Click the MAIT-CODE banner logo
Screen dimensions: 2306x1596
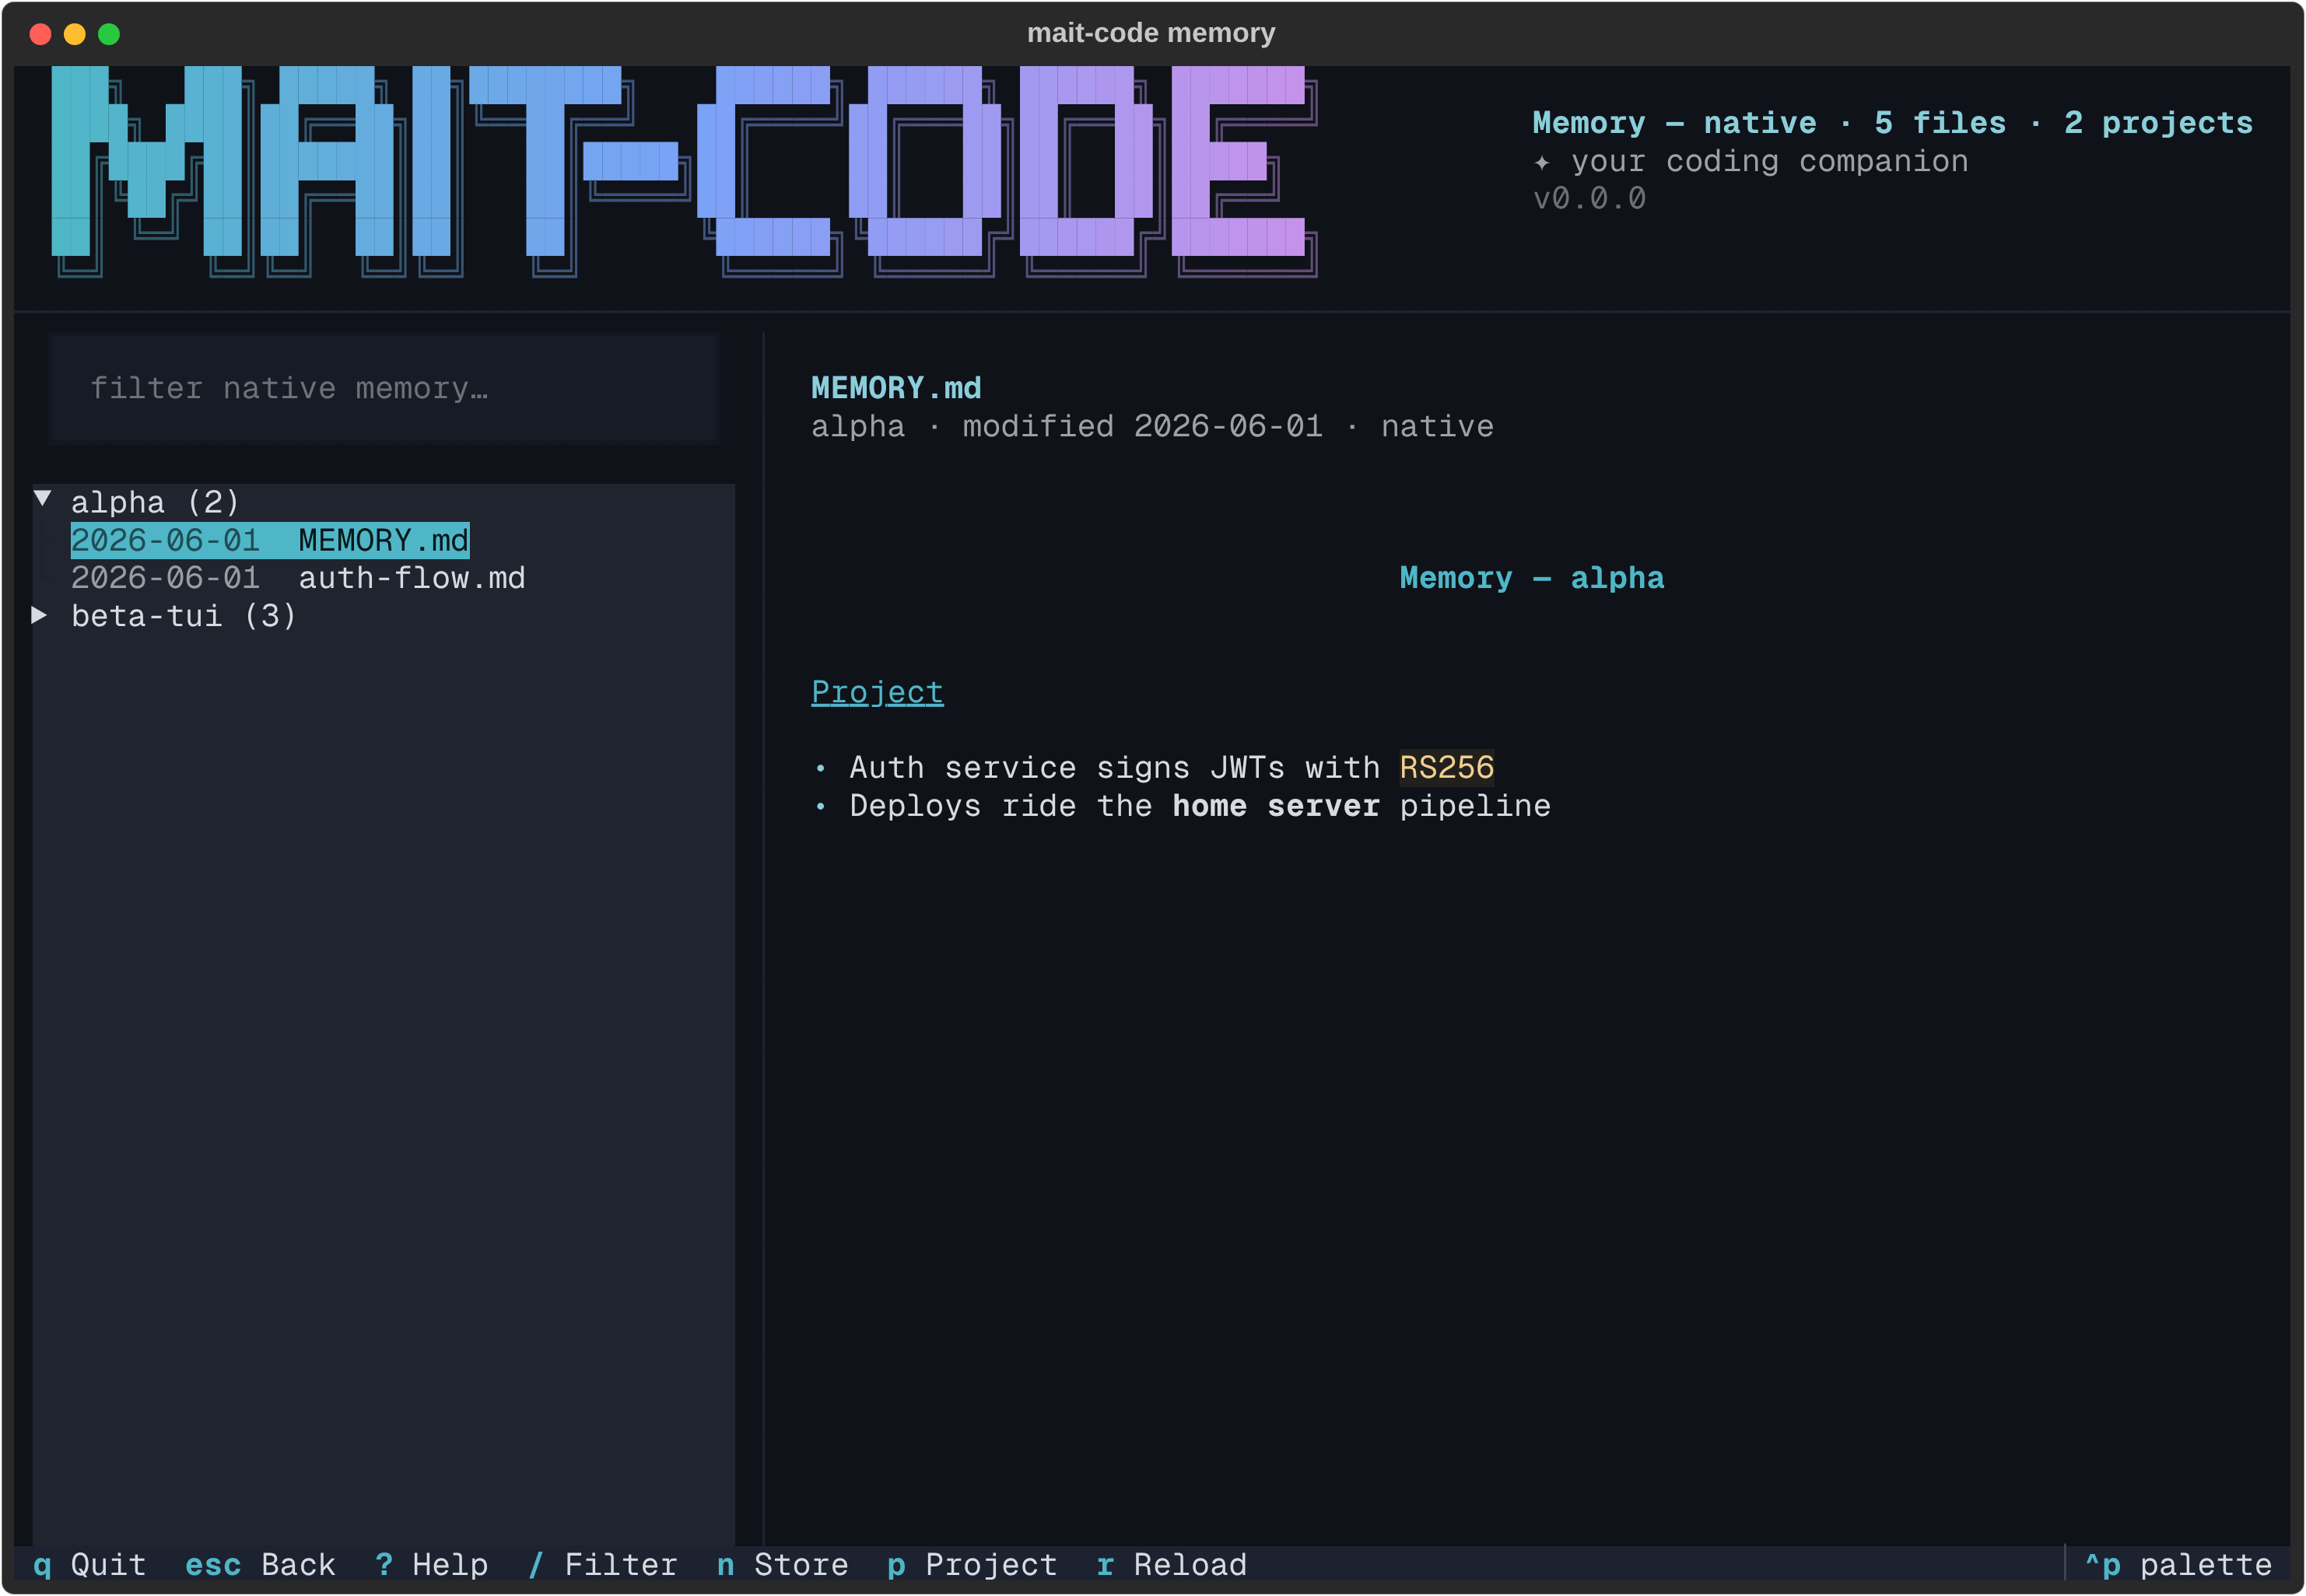click(x=684, y=171)
